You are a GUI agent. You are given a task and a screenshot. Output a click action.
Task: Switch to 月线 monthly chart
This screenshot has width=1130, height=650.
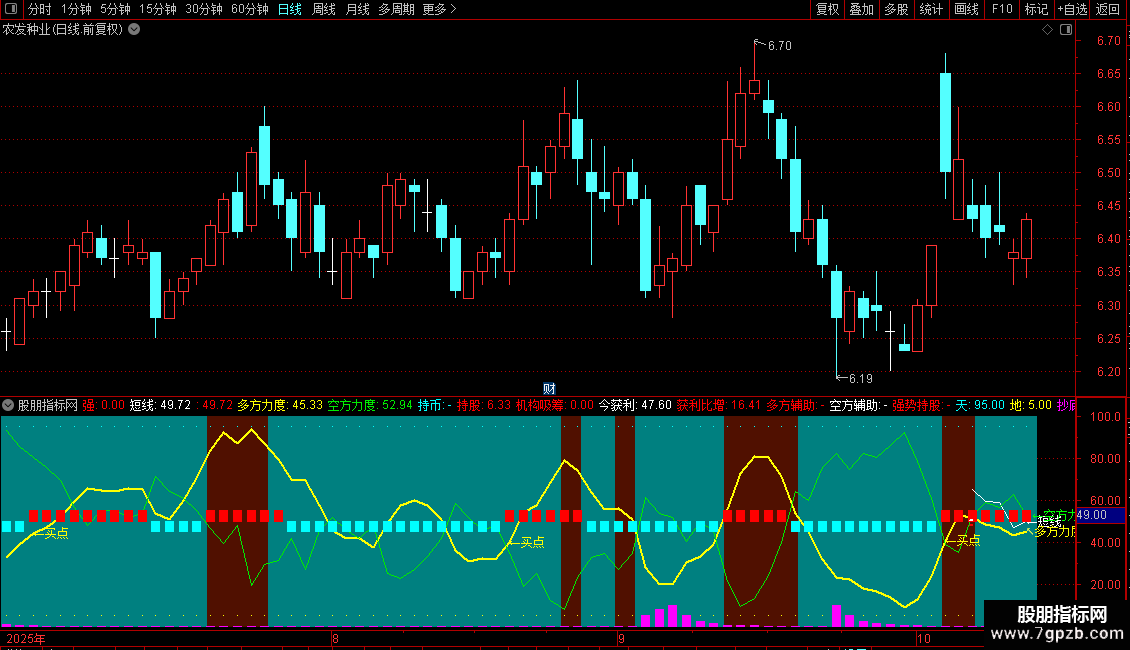click(x=357, y=9)
